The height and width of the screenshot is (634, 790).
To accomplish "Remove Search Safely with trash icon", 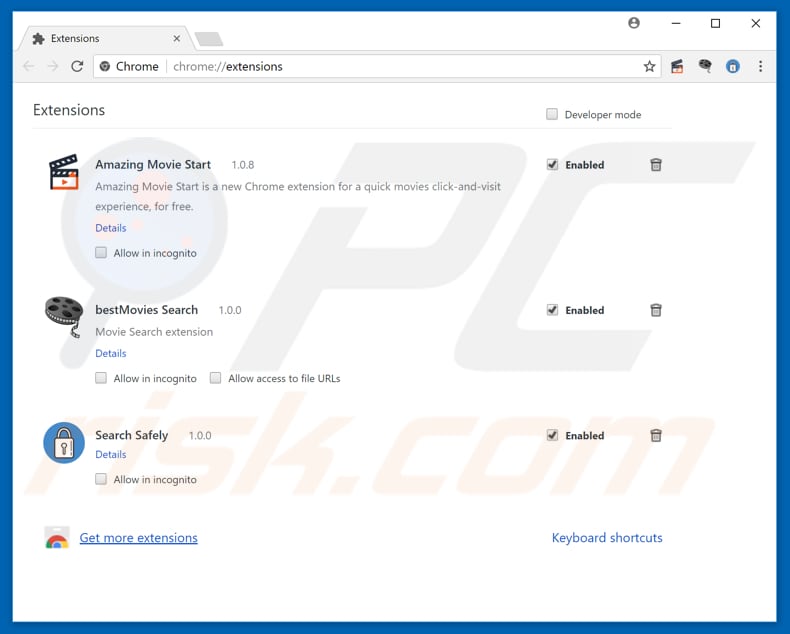I will coord(655,435).
